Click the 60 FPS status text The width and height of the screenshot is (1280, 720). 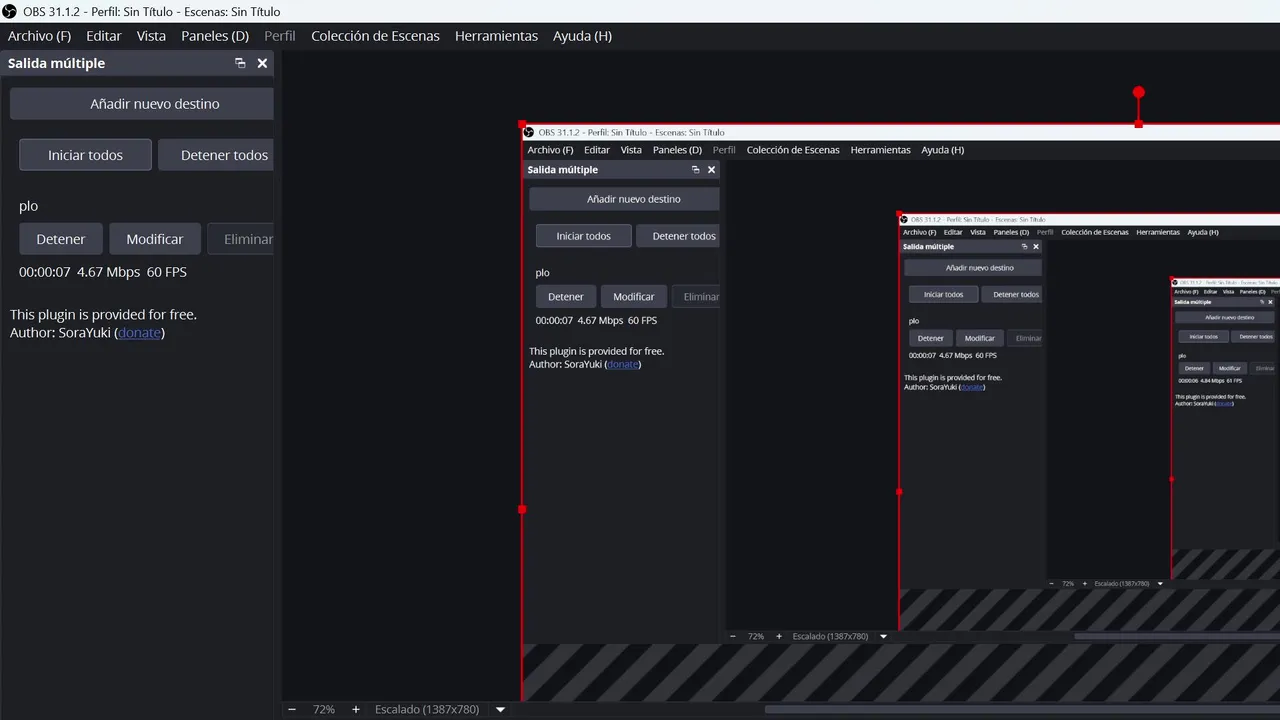(x=167, y=272)
